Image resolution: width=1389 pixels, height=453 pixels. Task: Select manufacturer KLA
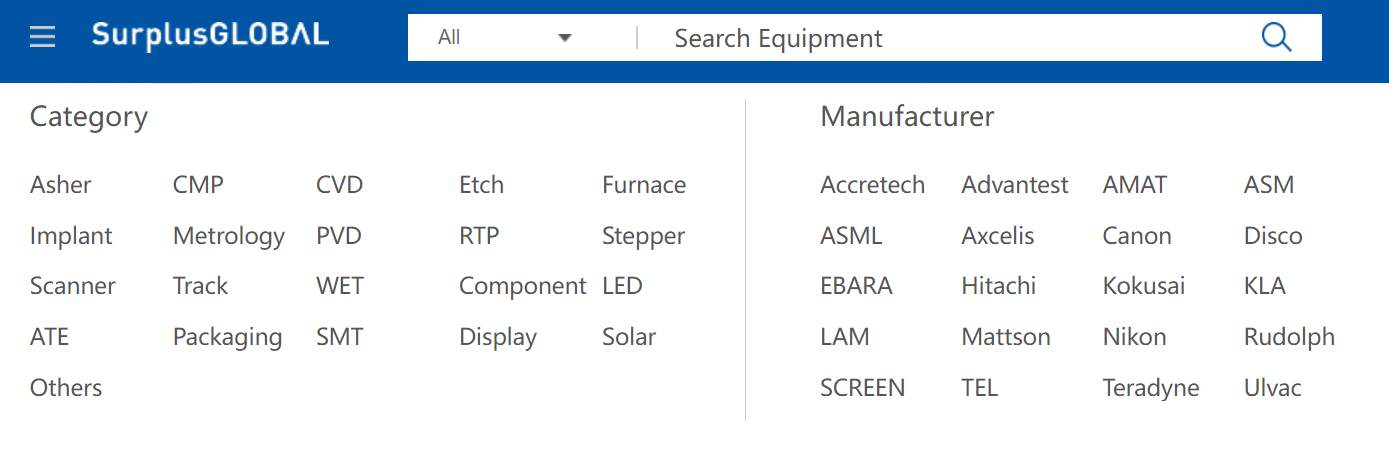click(x=1265, y=286)
